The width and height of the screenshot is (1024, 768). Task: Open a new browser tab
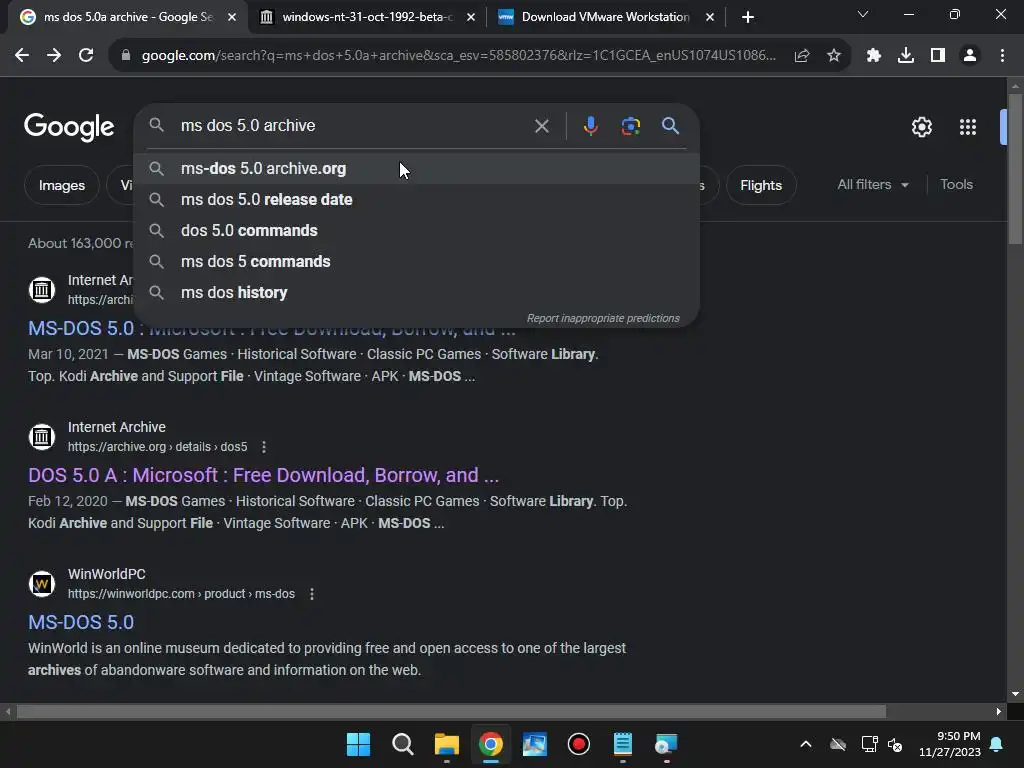748,17
